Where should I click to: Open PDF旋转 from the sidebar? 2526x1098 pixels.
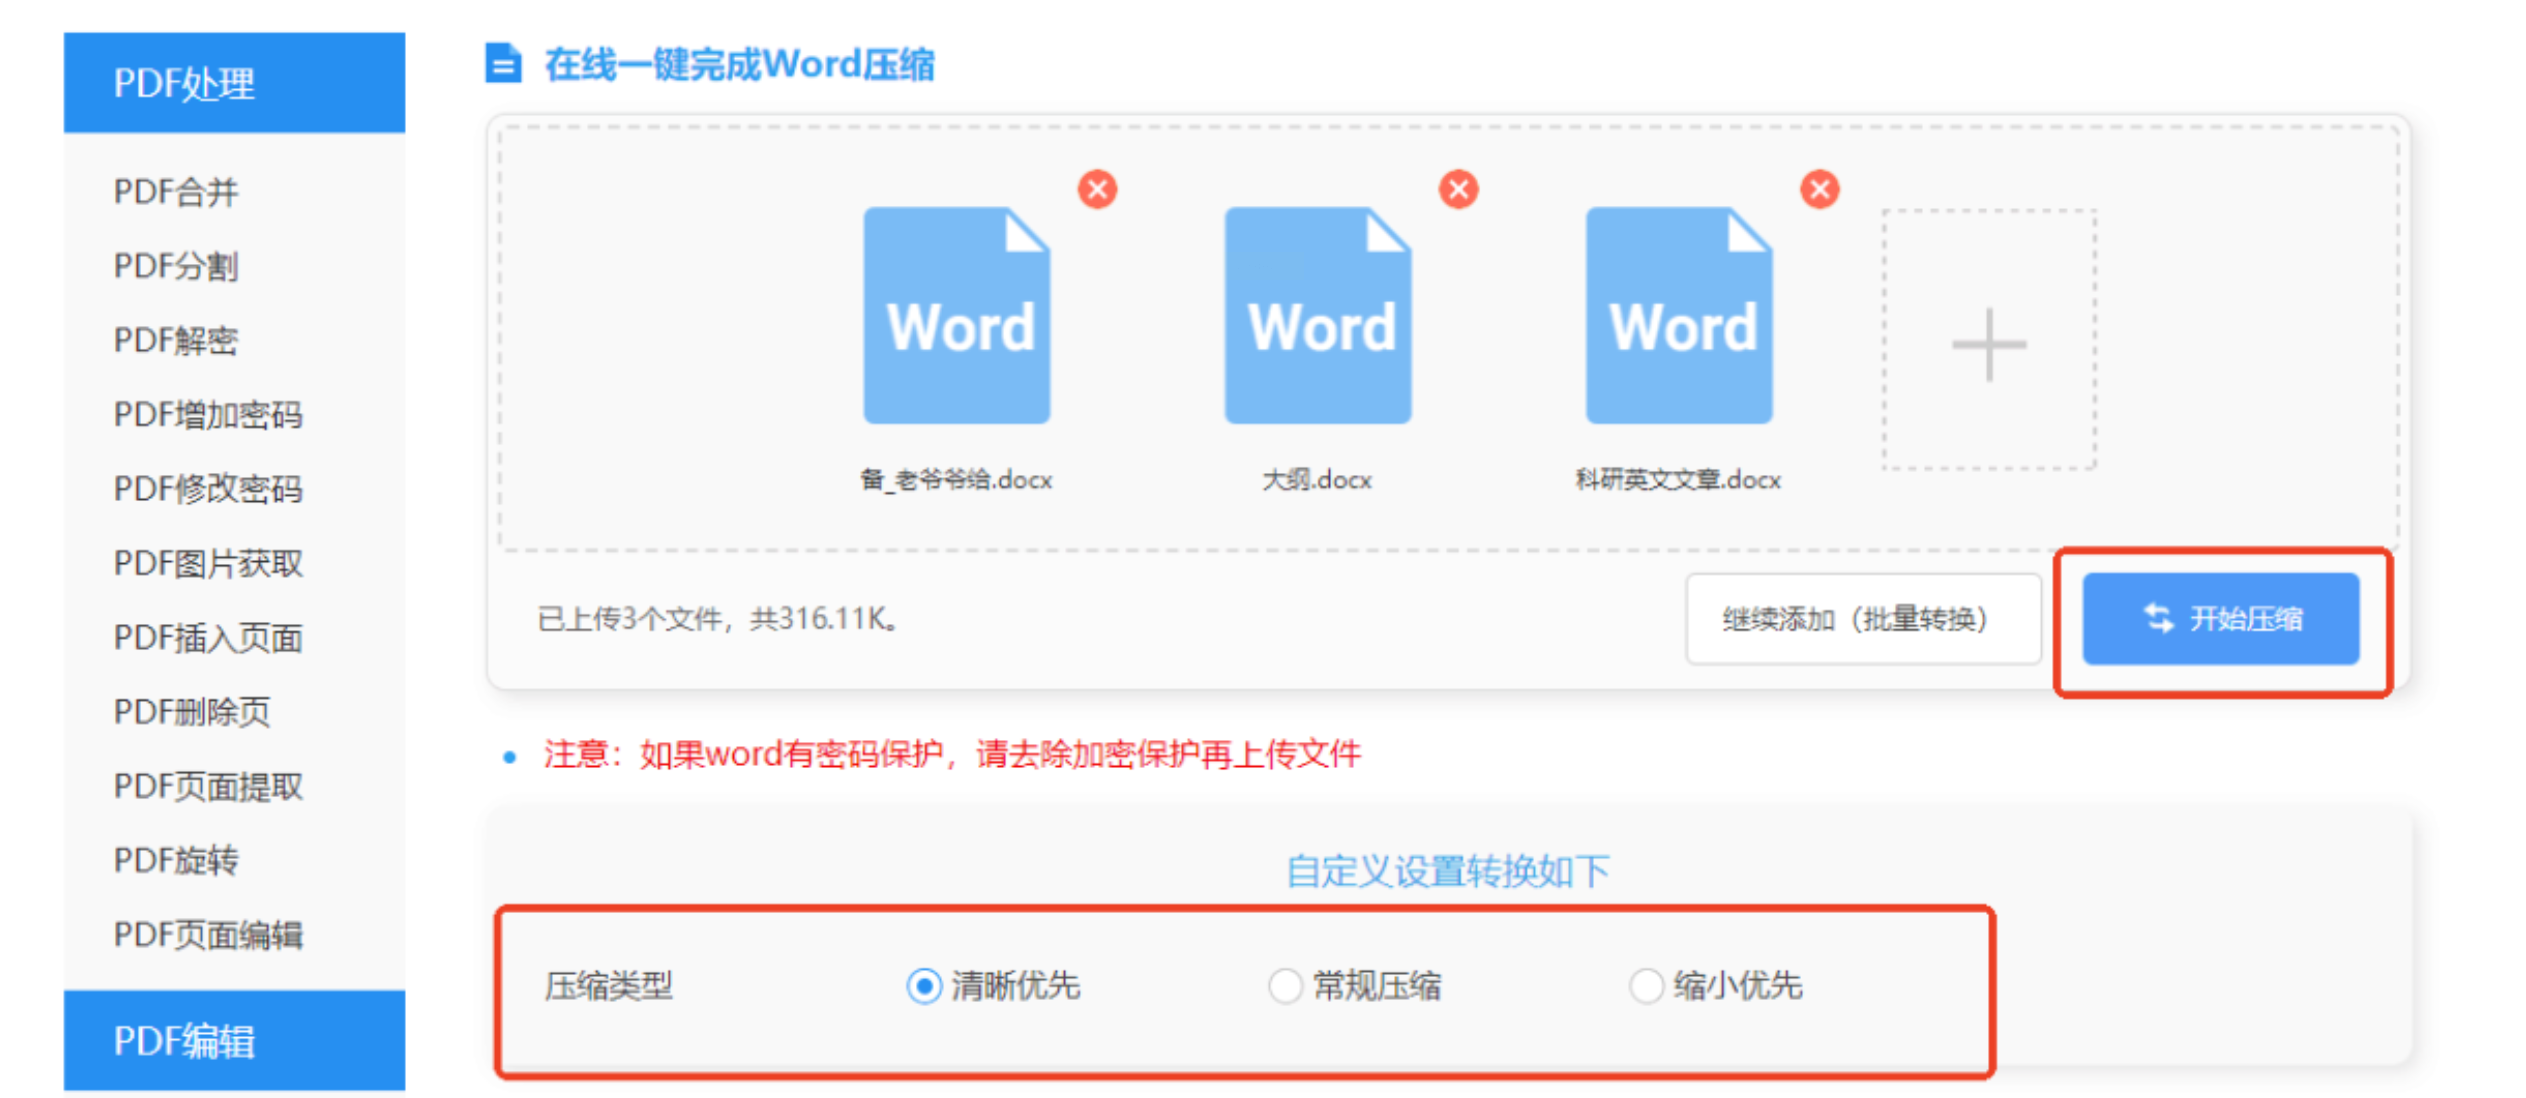(176, 860)
